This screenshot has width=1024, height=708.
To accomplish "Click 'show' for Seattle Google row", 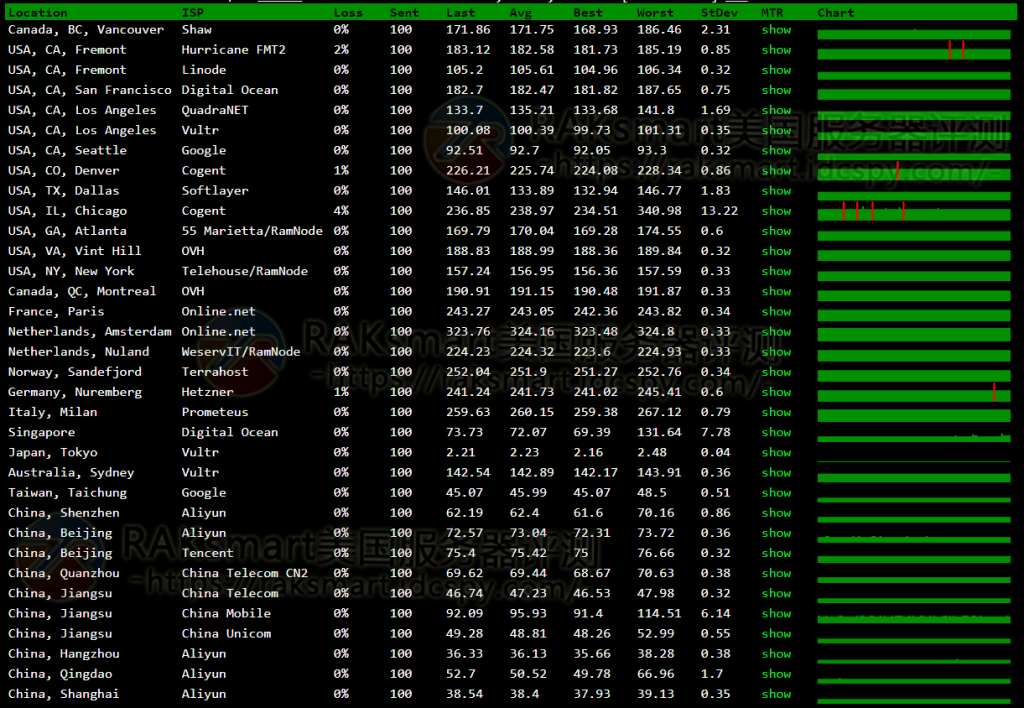I will [776, 151].
